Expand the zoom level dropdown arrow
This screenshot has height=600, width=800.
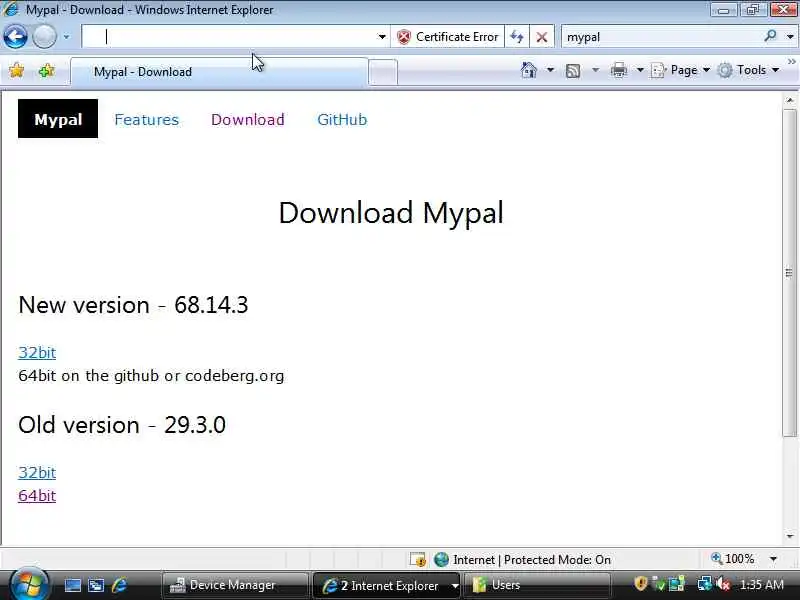point(773,559)
